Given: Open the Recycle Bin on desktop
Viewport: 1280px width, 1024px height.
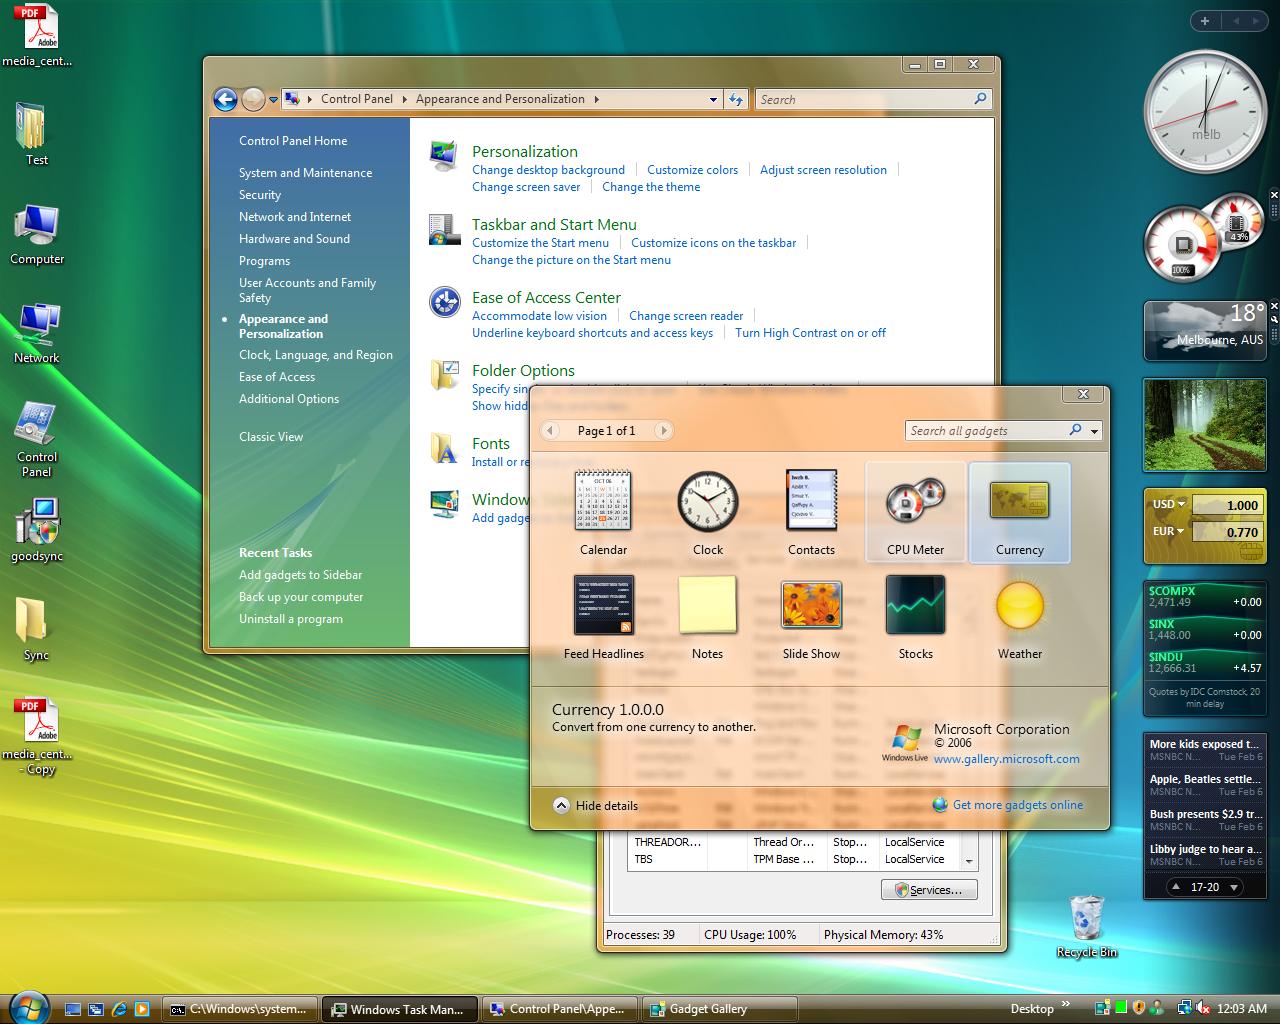Looking at the screenshot, I should coord(1086,918).
